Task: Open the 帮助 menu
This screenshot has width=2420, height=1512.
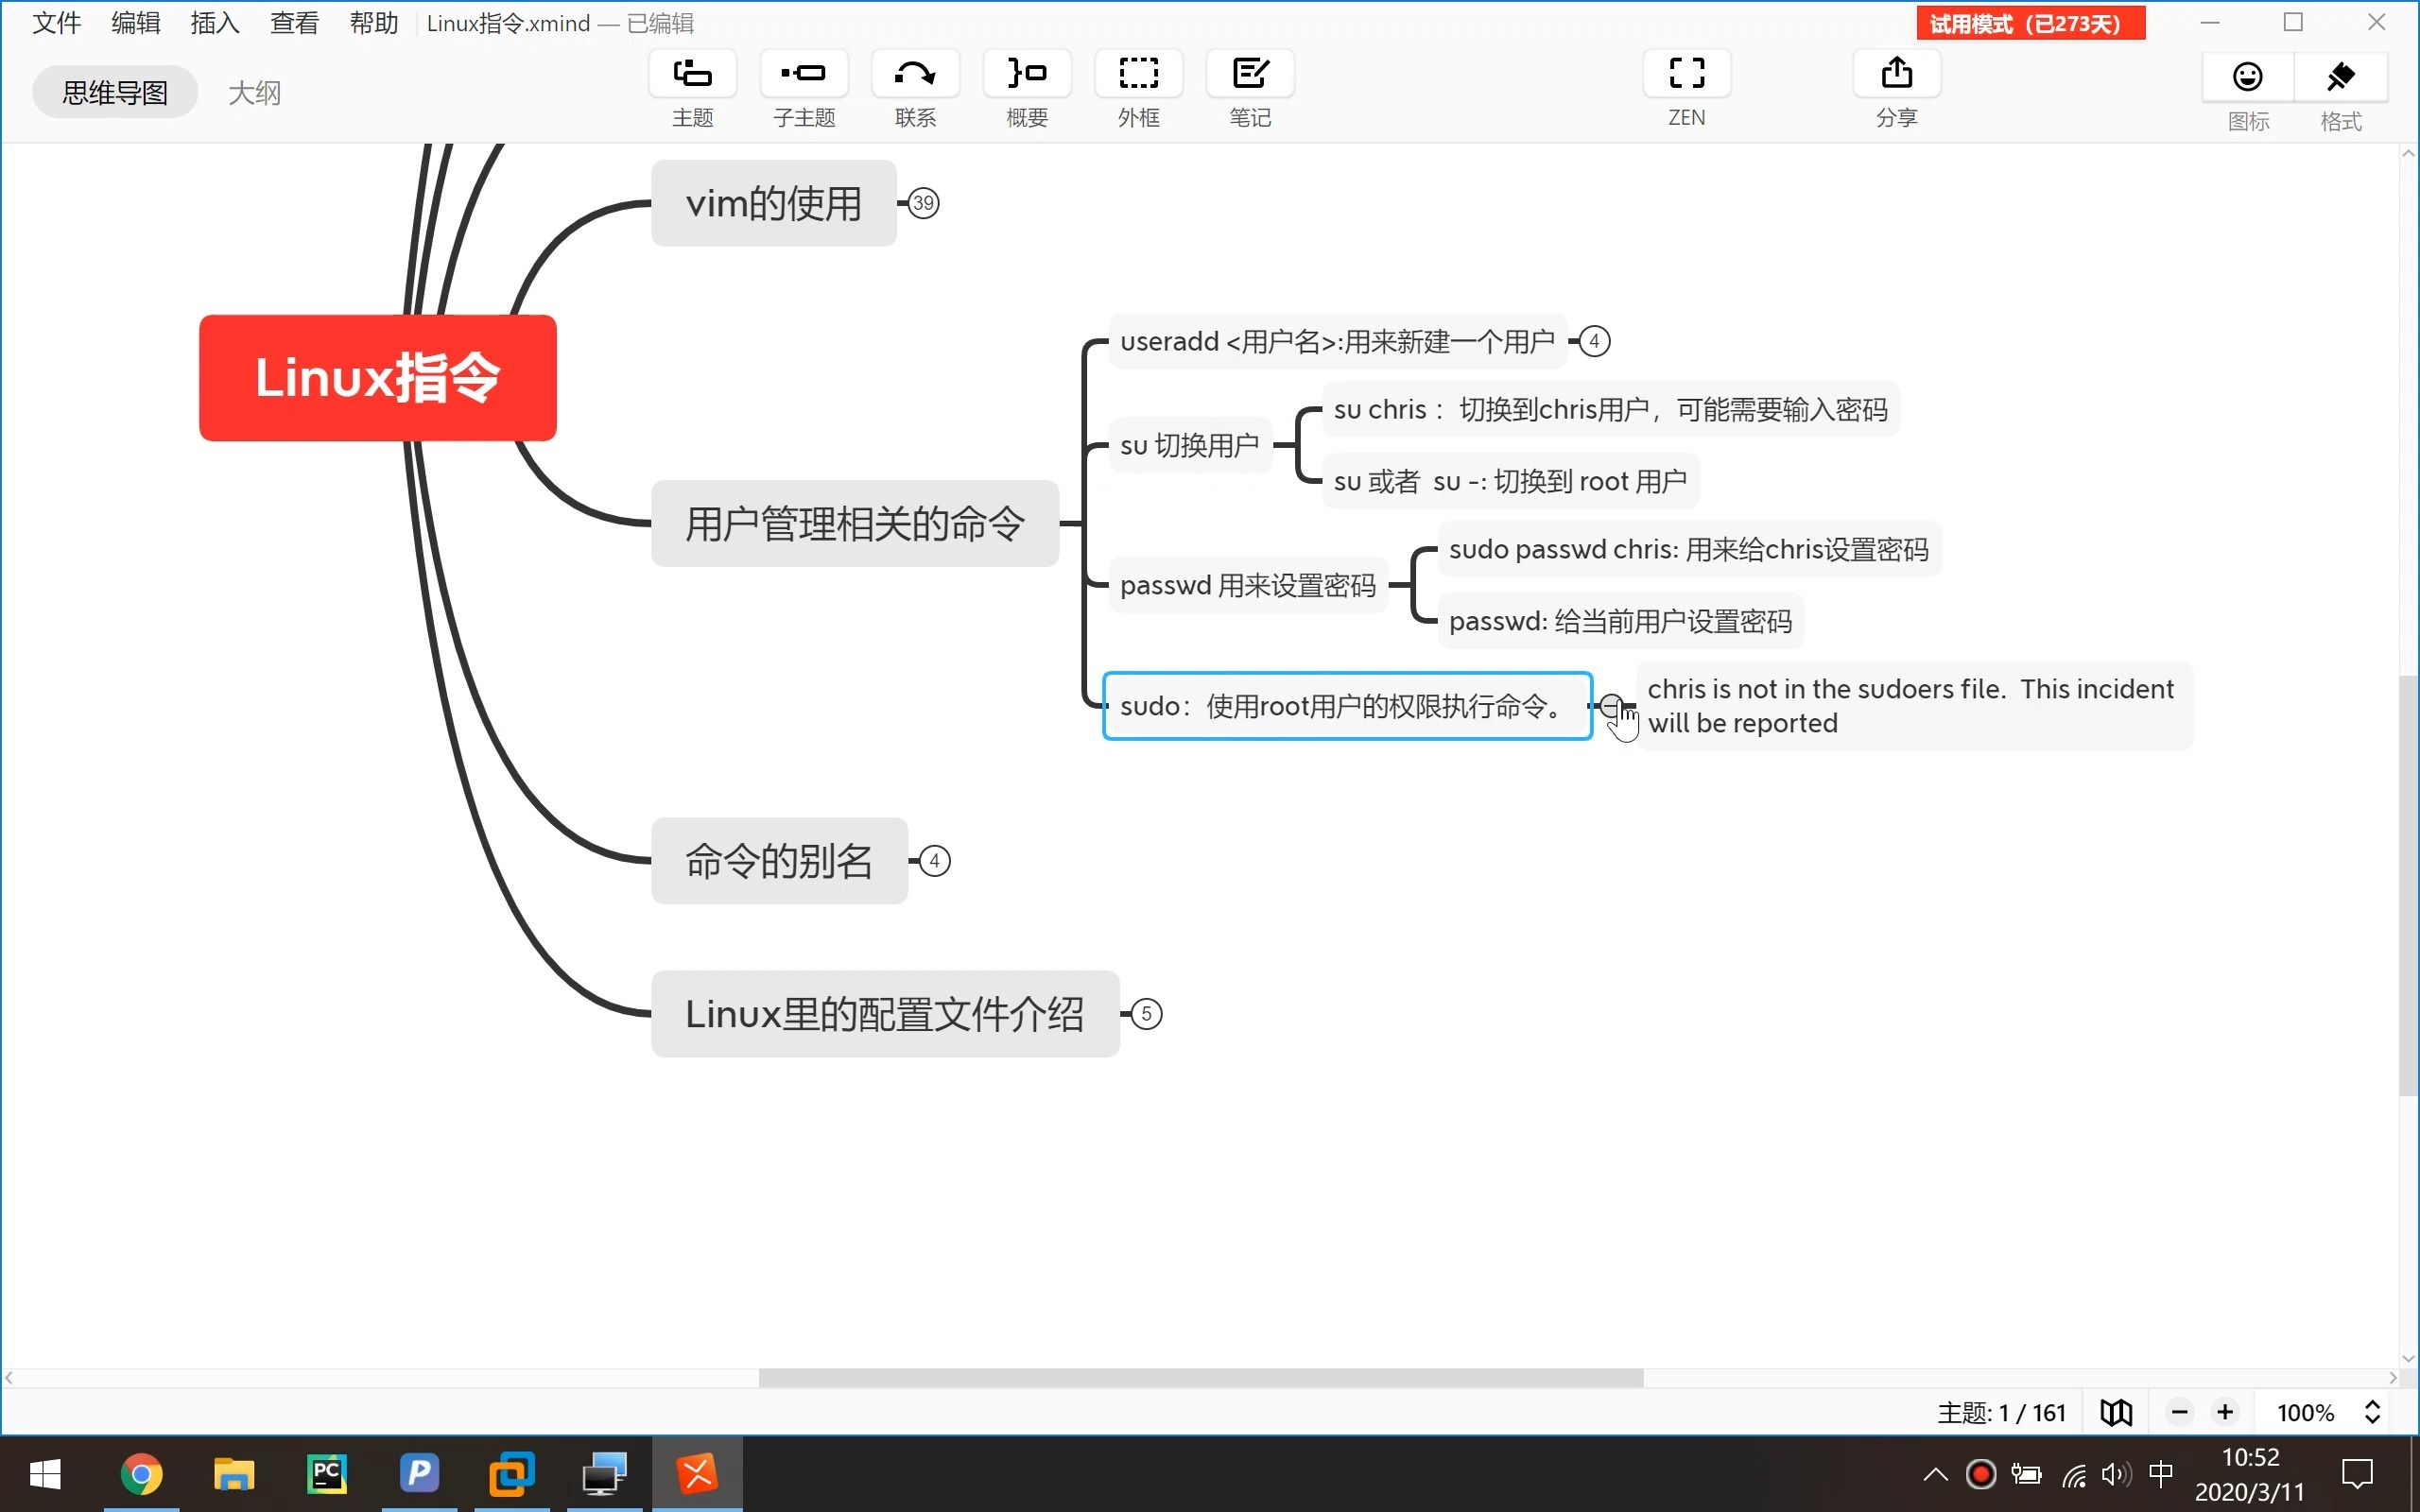Action: (374, 23)
